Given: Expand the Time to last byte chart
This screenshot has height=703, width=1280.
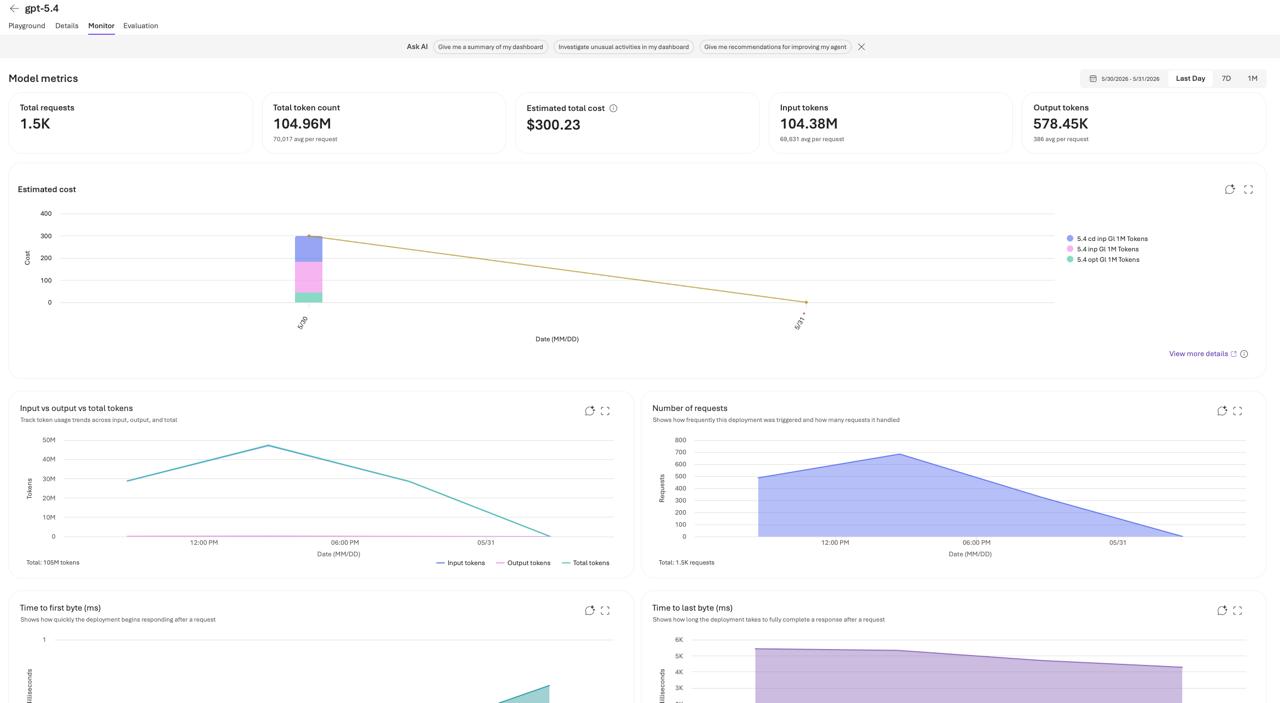Looking at the screenshot, I should point(1238,610).
